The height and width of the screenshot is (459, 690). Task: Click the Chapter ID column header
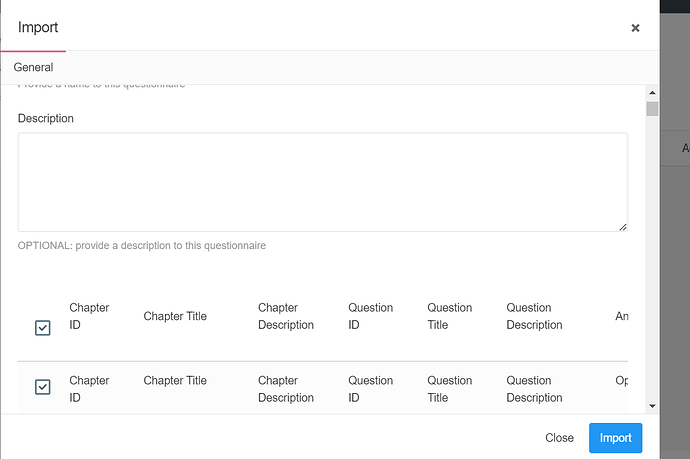tap(89, 316)
